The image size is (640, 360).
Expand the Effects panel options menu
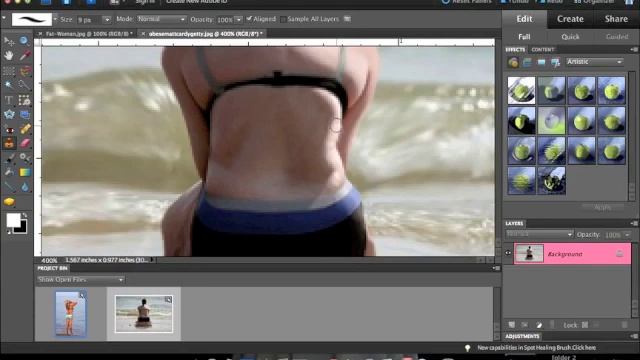(634, 49)
